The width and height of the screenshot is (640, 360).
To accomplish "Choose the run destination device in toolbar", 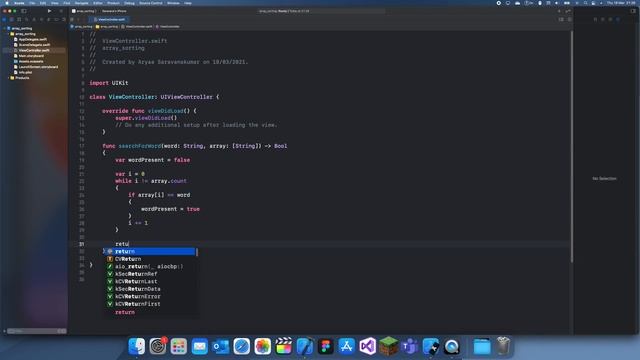I will click(114, 11).
